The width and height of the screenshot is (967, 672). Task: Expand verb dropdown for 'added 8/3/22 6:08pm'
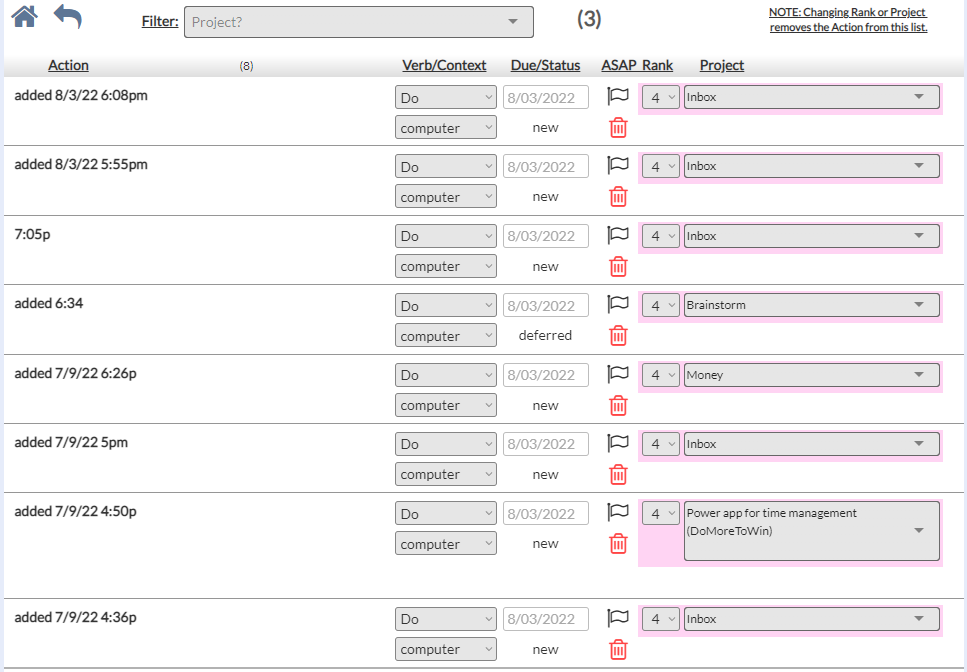pyautogui.click(x=446, y=97)
